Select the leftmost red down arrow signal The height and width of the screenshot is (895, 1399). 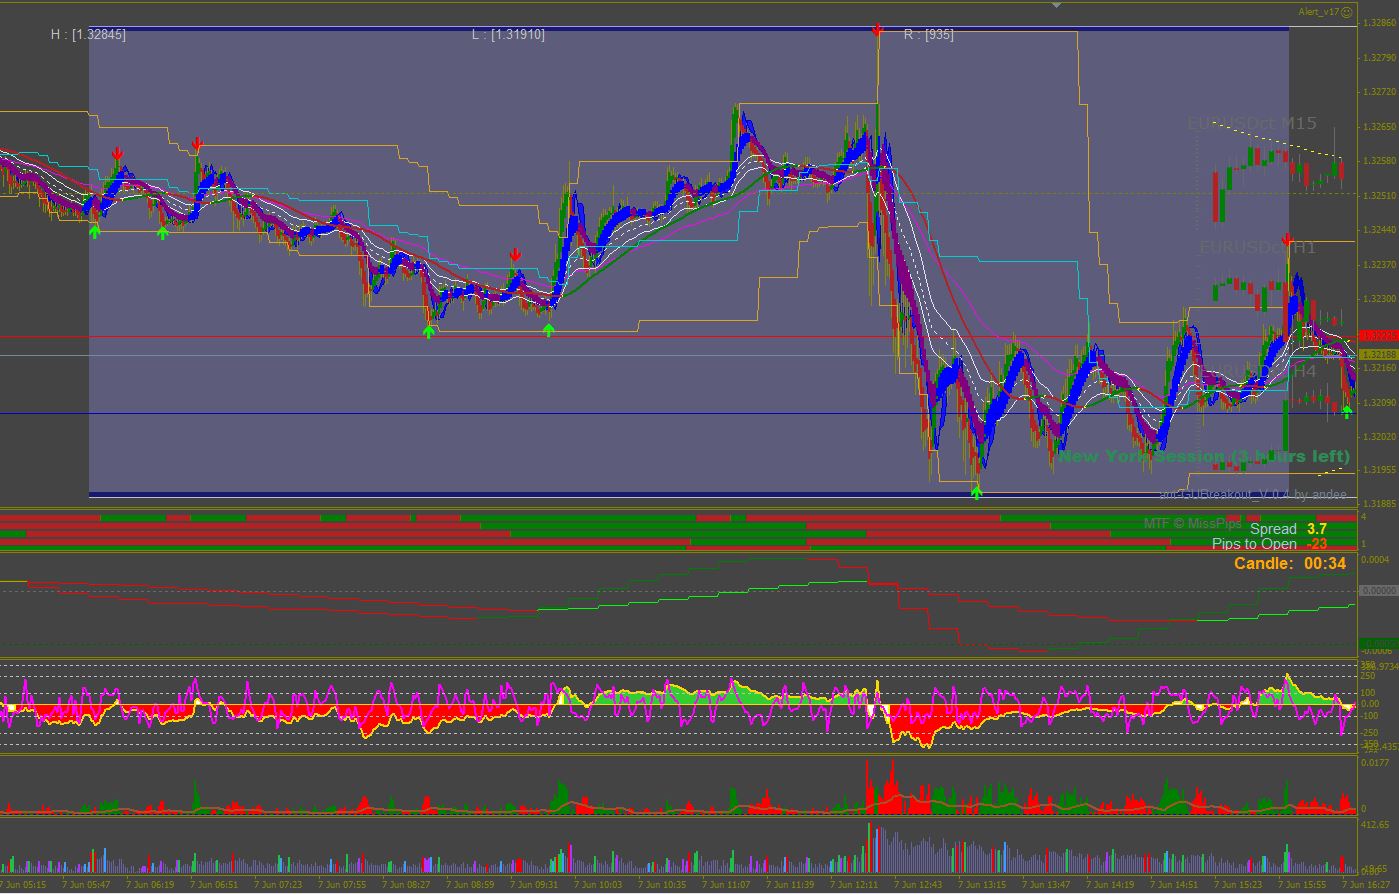coord(118,154)
